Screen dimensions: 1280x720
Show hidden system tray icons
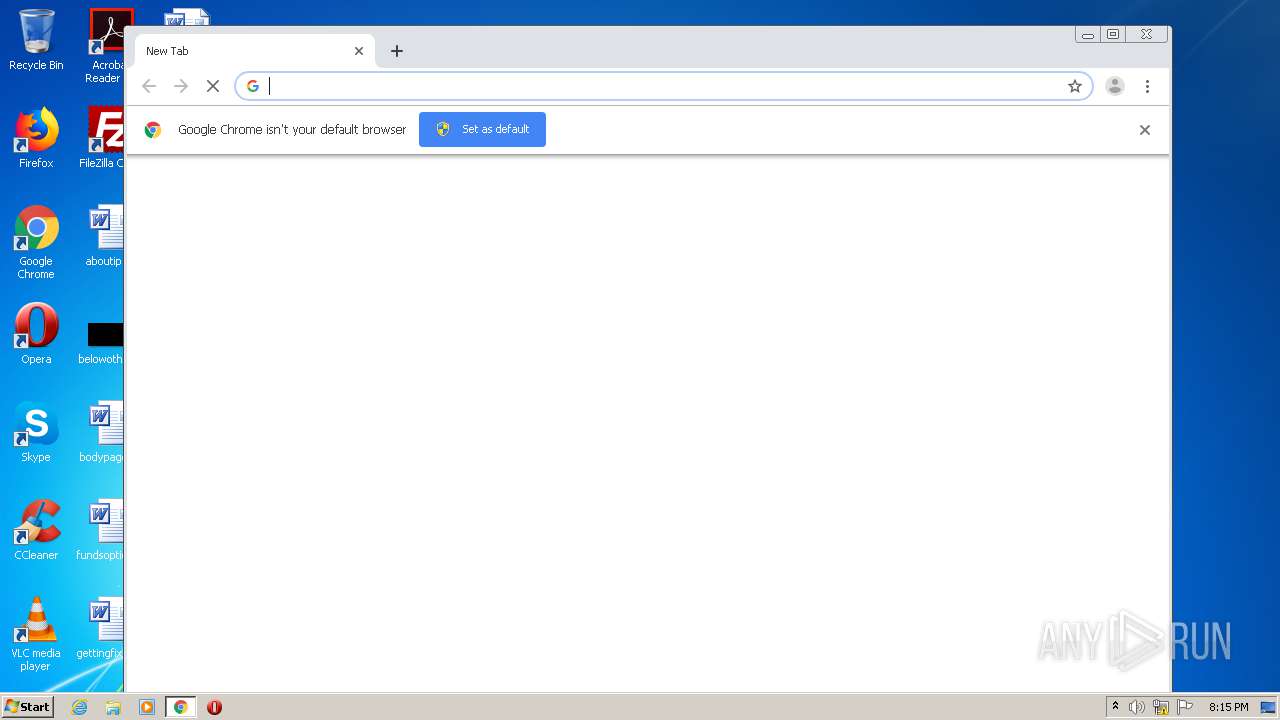coord(1115,707)
